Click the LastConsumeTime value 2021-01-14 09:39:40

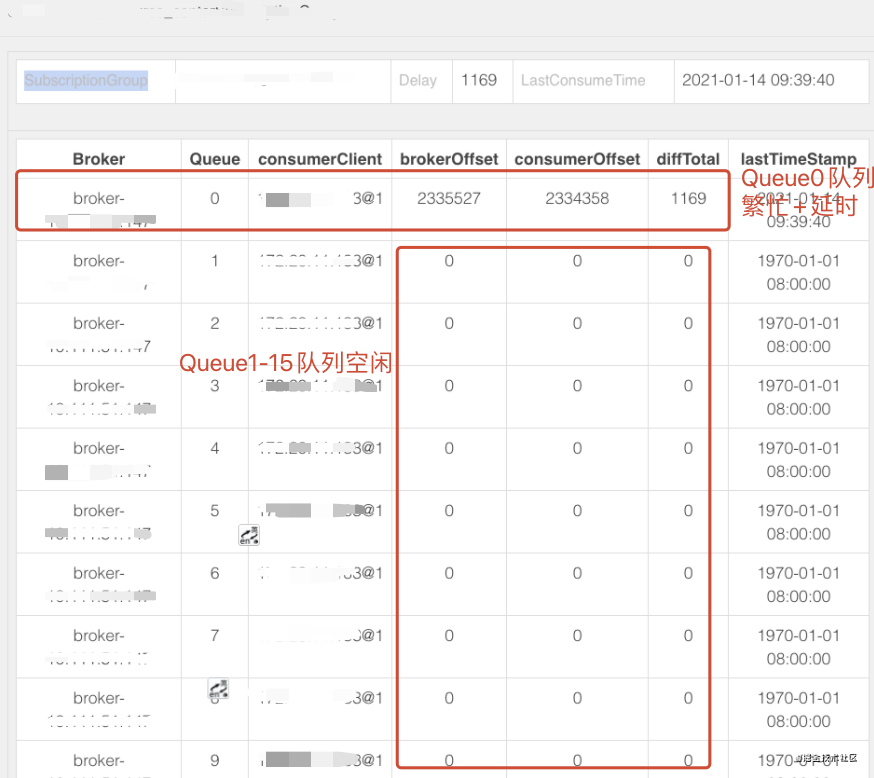758,80
